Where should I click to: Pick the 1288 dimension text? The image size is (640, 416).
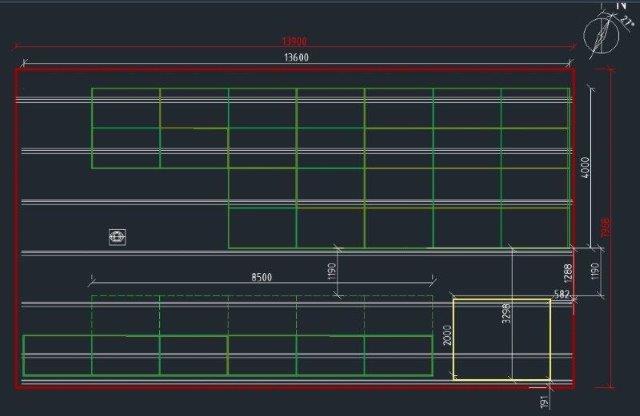[x=568, y=273]
